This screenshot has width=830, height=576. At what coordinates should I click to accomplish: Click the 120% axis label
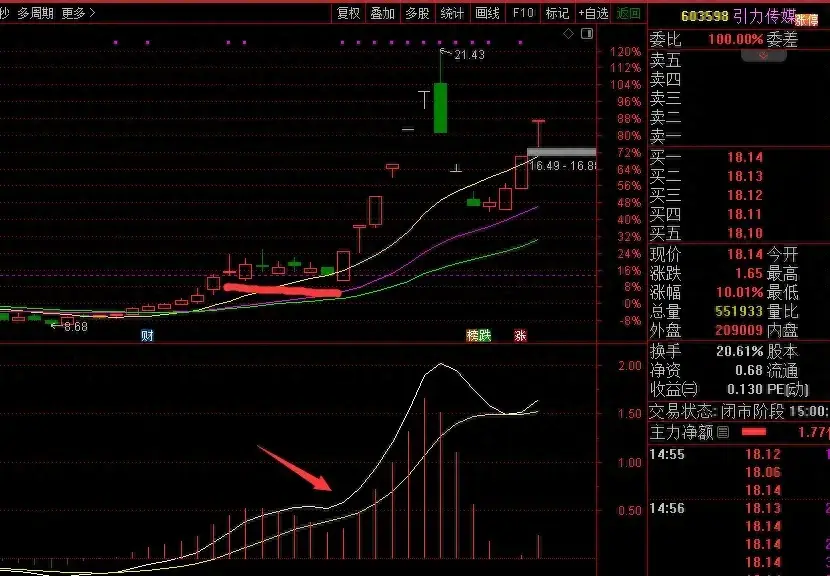(626, 51)
